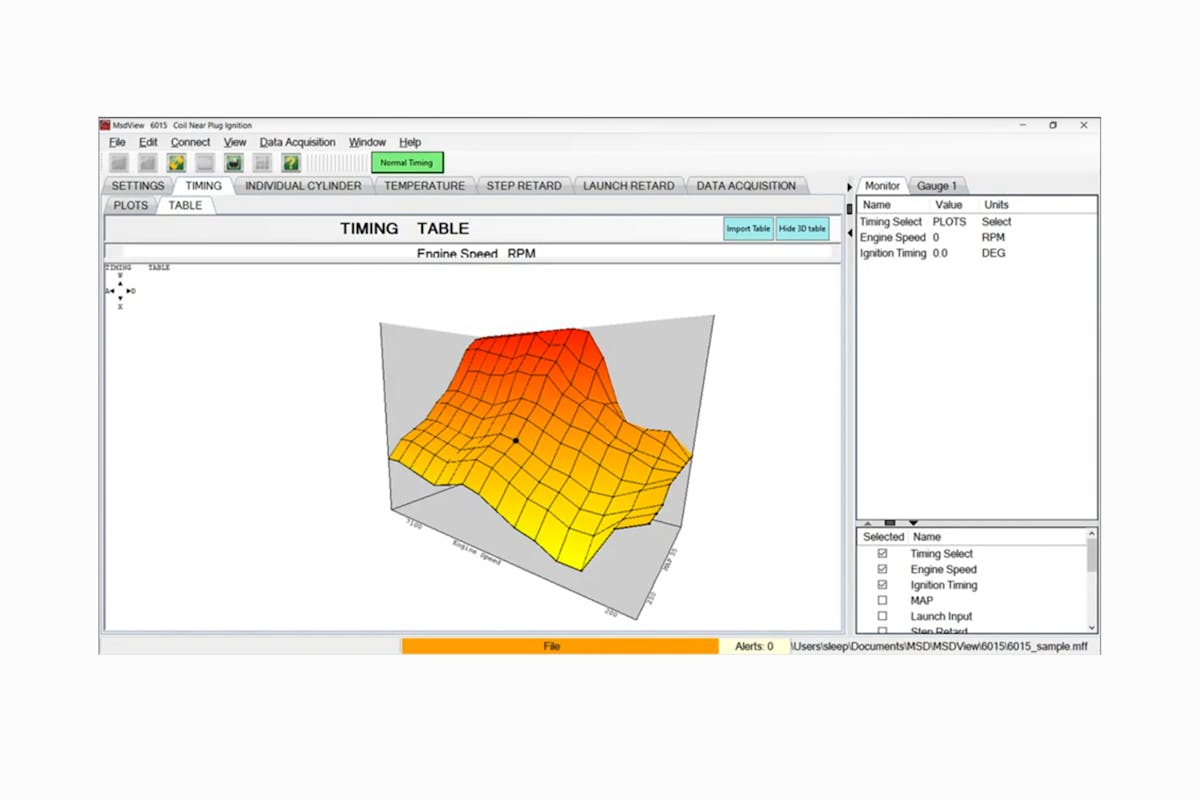
Task: Click the question mark help toolbar icon
Action: [x=291, y=162]
